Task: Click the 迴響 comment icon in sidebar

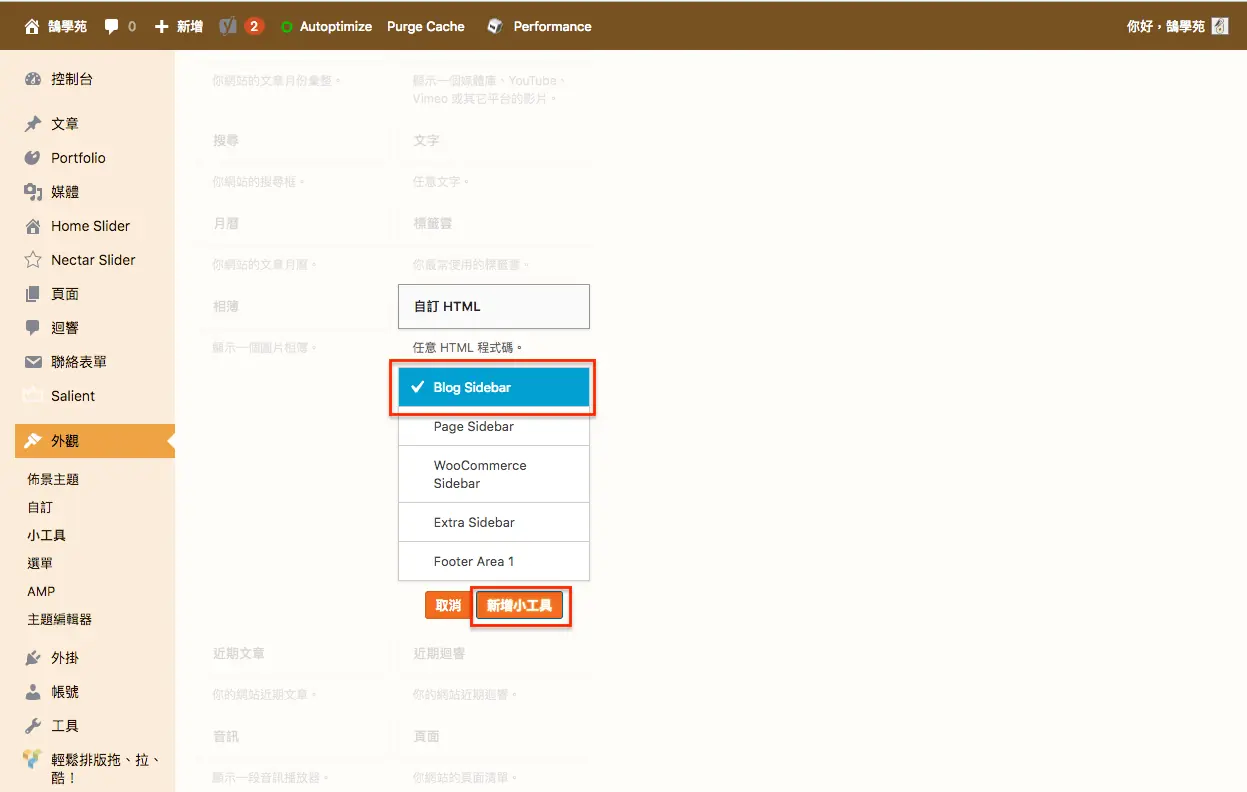Action: point(33,328)
